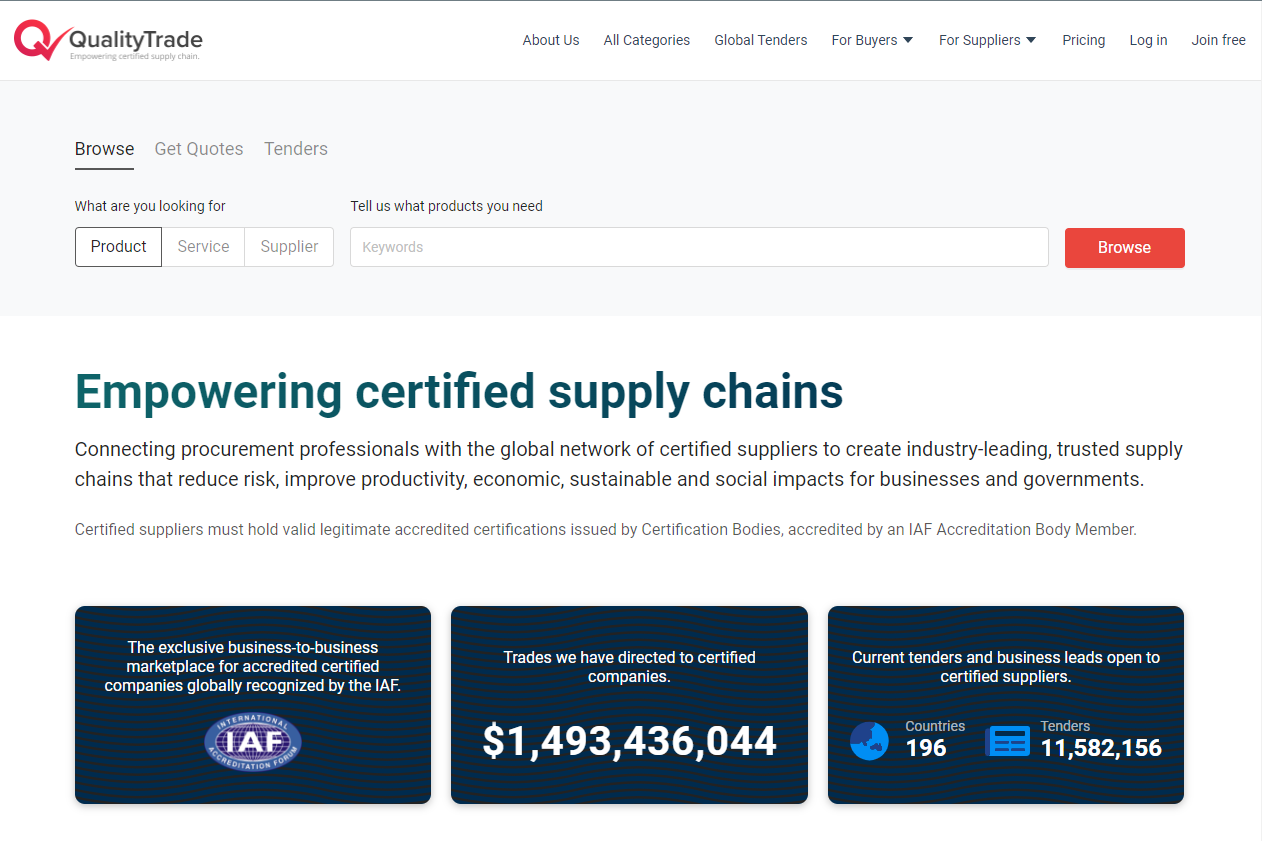The width and height of the screenshot is (1262, 841).
Task: Open the About Us page
Action: click(551, 40)
